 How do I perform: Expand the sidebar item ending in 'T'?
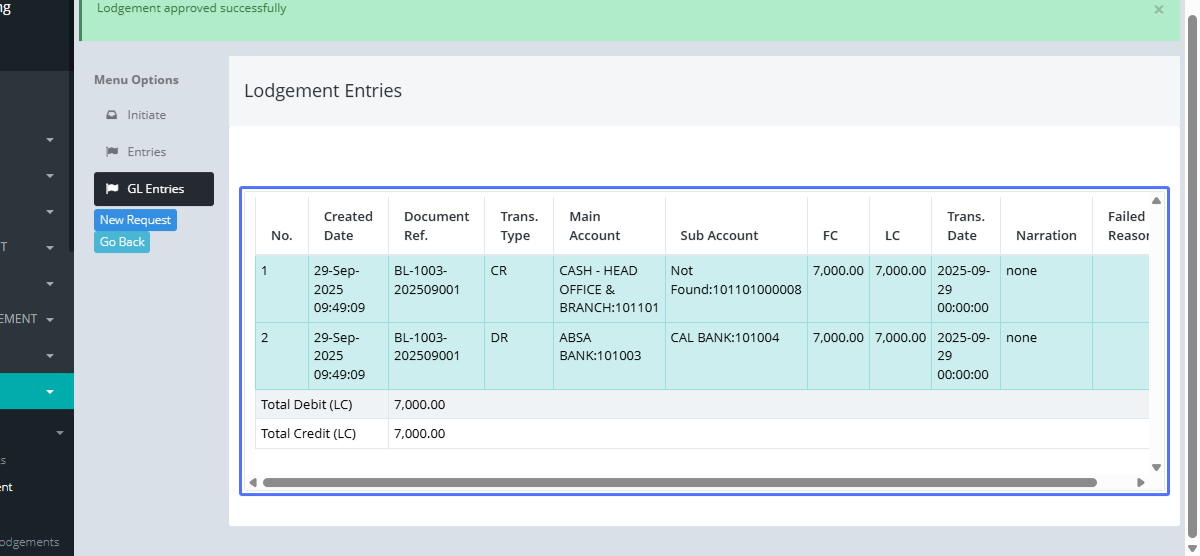[50, 248]
